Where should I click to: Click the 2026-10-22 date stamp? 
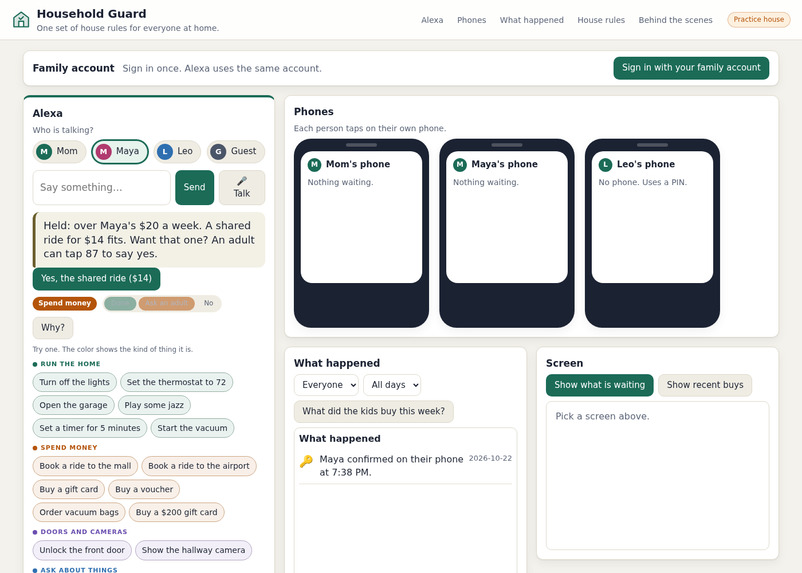[x=490, y=458]
